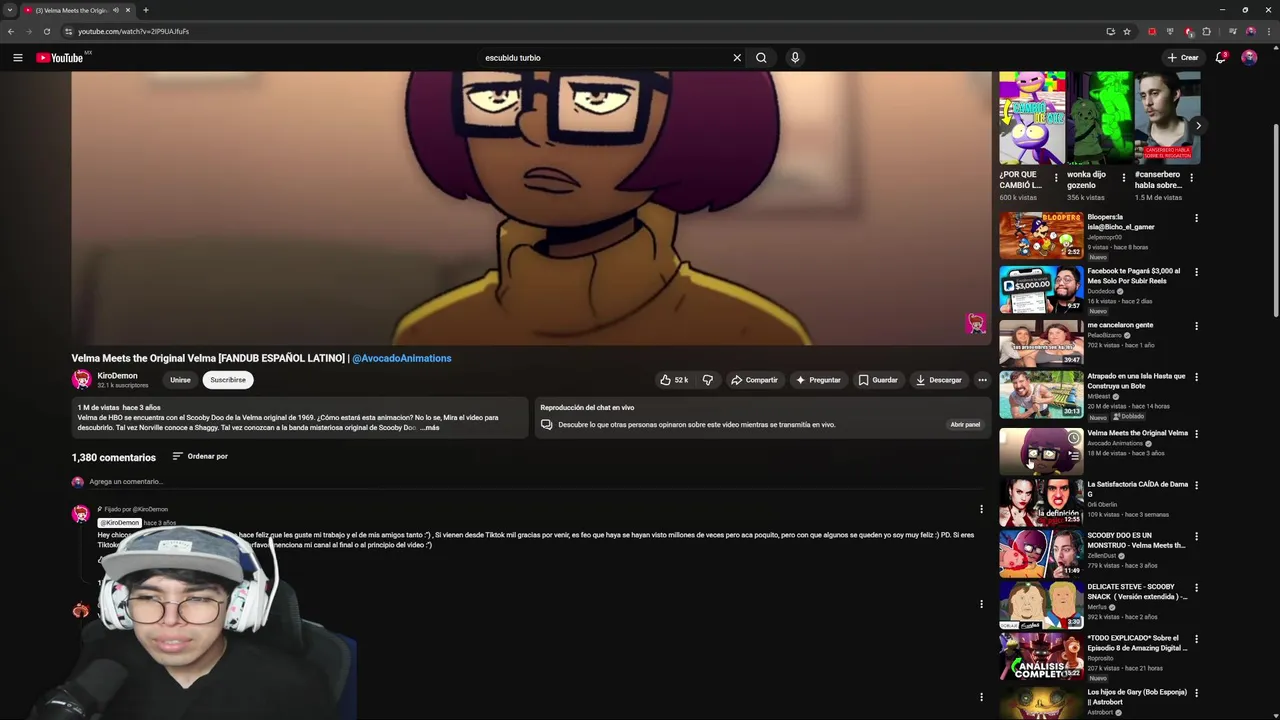This screenshot has width=1280, height=720.
Task: Click channel watermark on video corner
Action: (x=976, y=323)
